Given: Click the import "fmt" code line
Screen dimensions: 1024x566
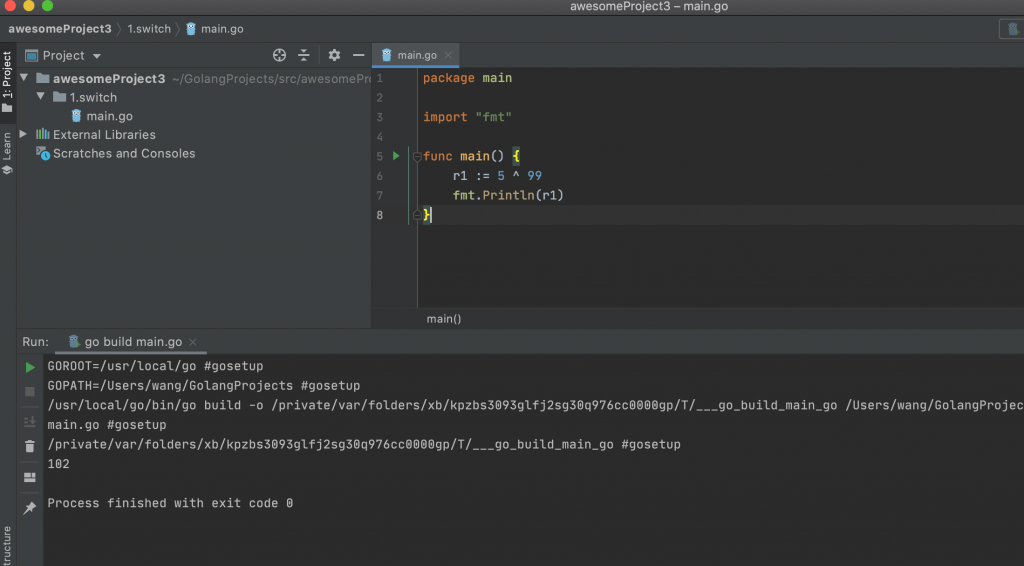Looking at the screenshot, I should (467, 117).
